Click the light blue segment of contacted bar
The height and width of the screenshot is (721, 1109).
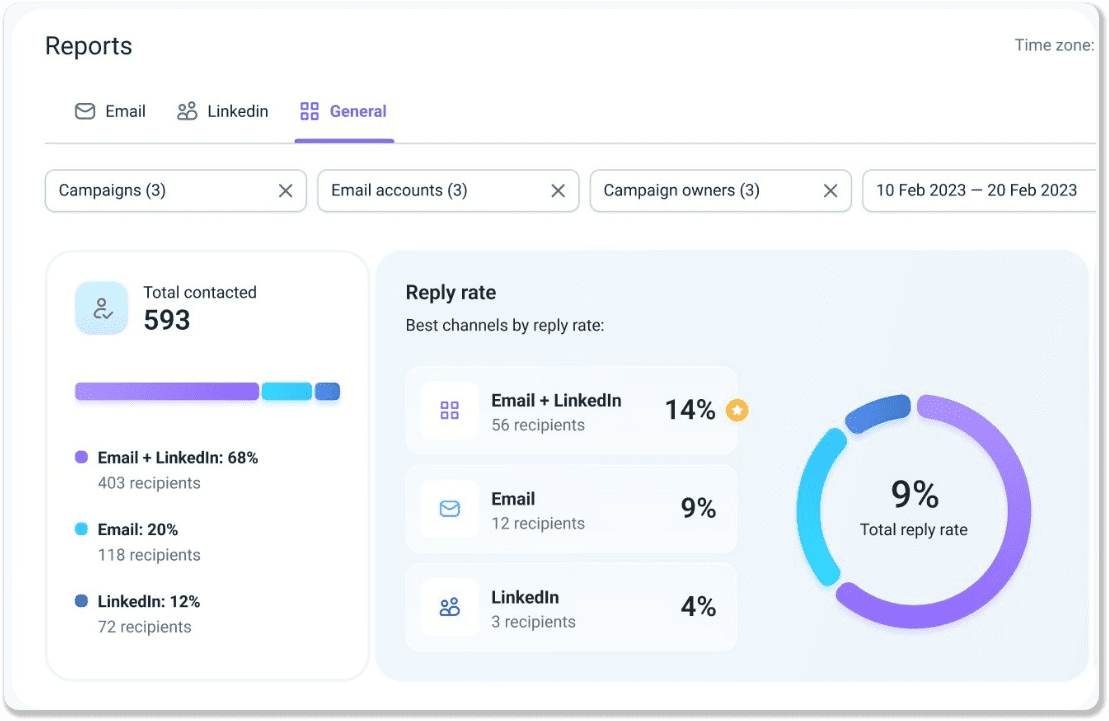coord(287,391)
